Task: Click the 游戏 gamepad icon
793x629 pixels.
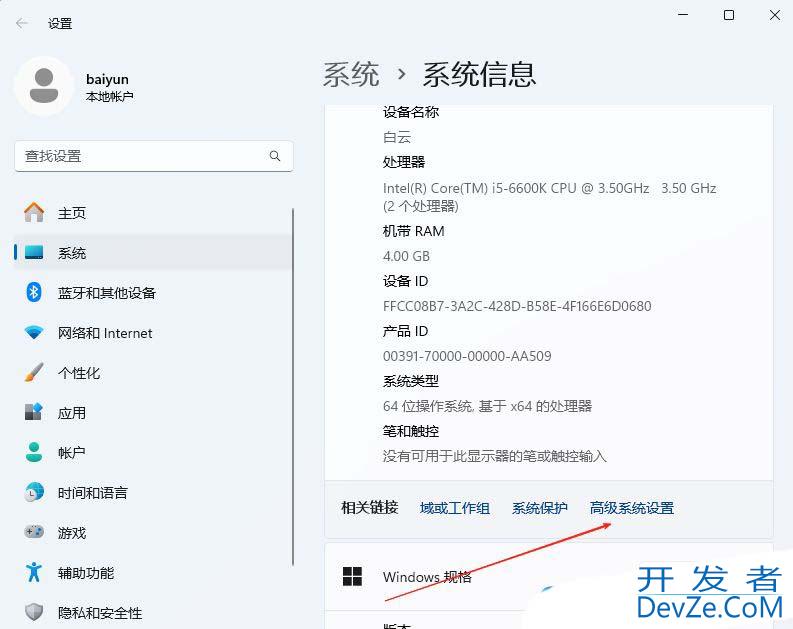Action: pos(34,532)
